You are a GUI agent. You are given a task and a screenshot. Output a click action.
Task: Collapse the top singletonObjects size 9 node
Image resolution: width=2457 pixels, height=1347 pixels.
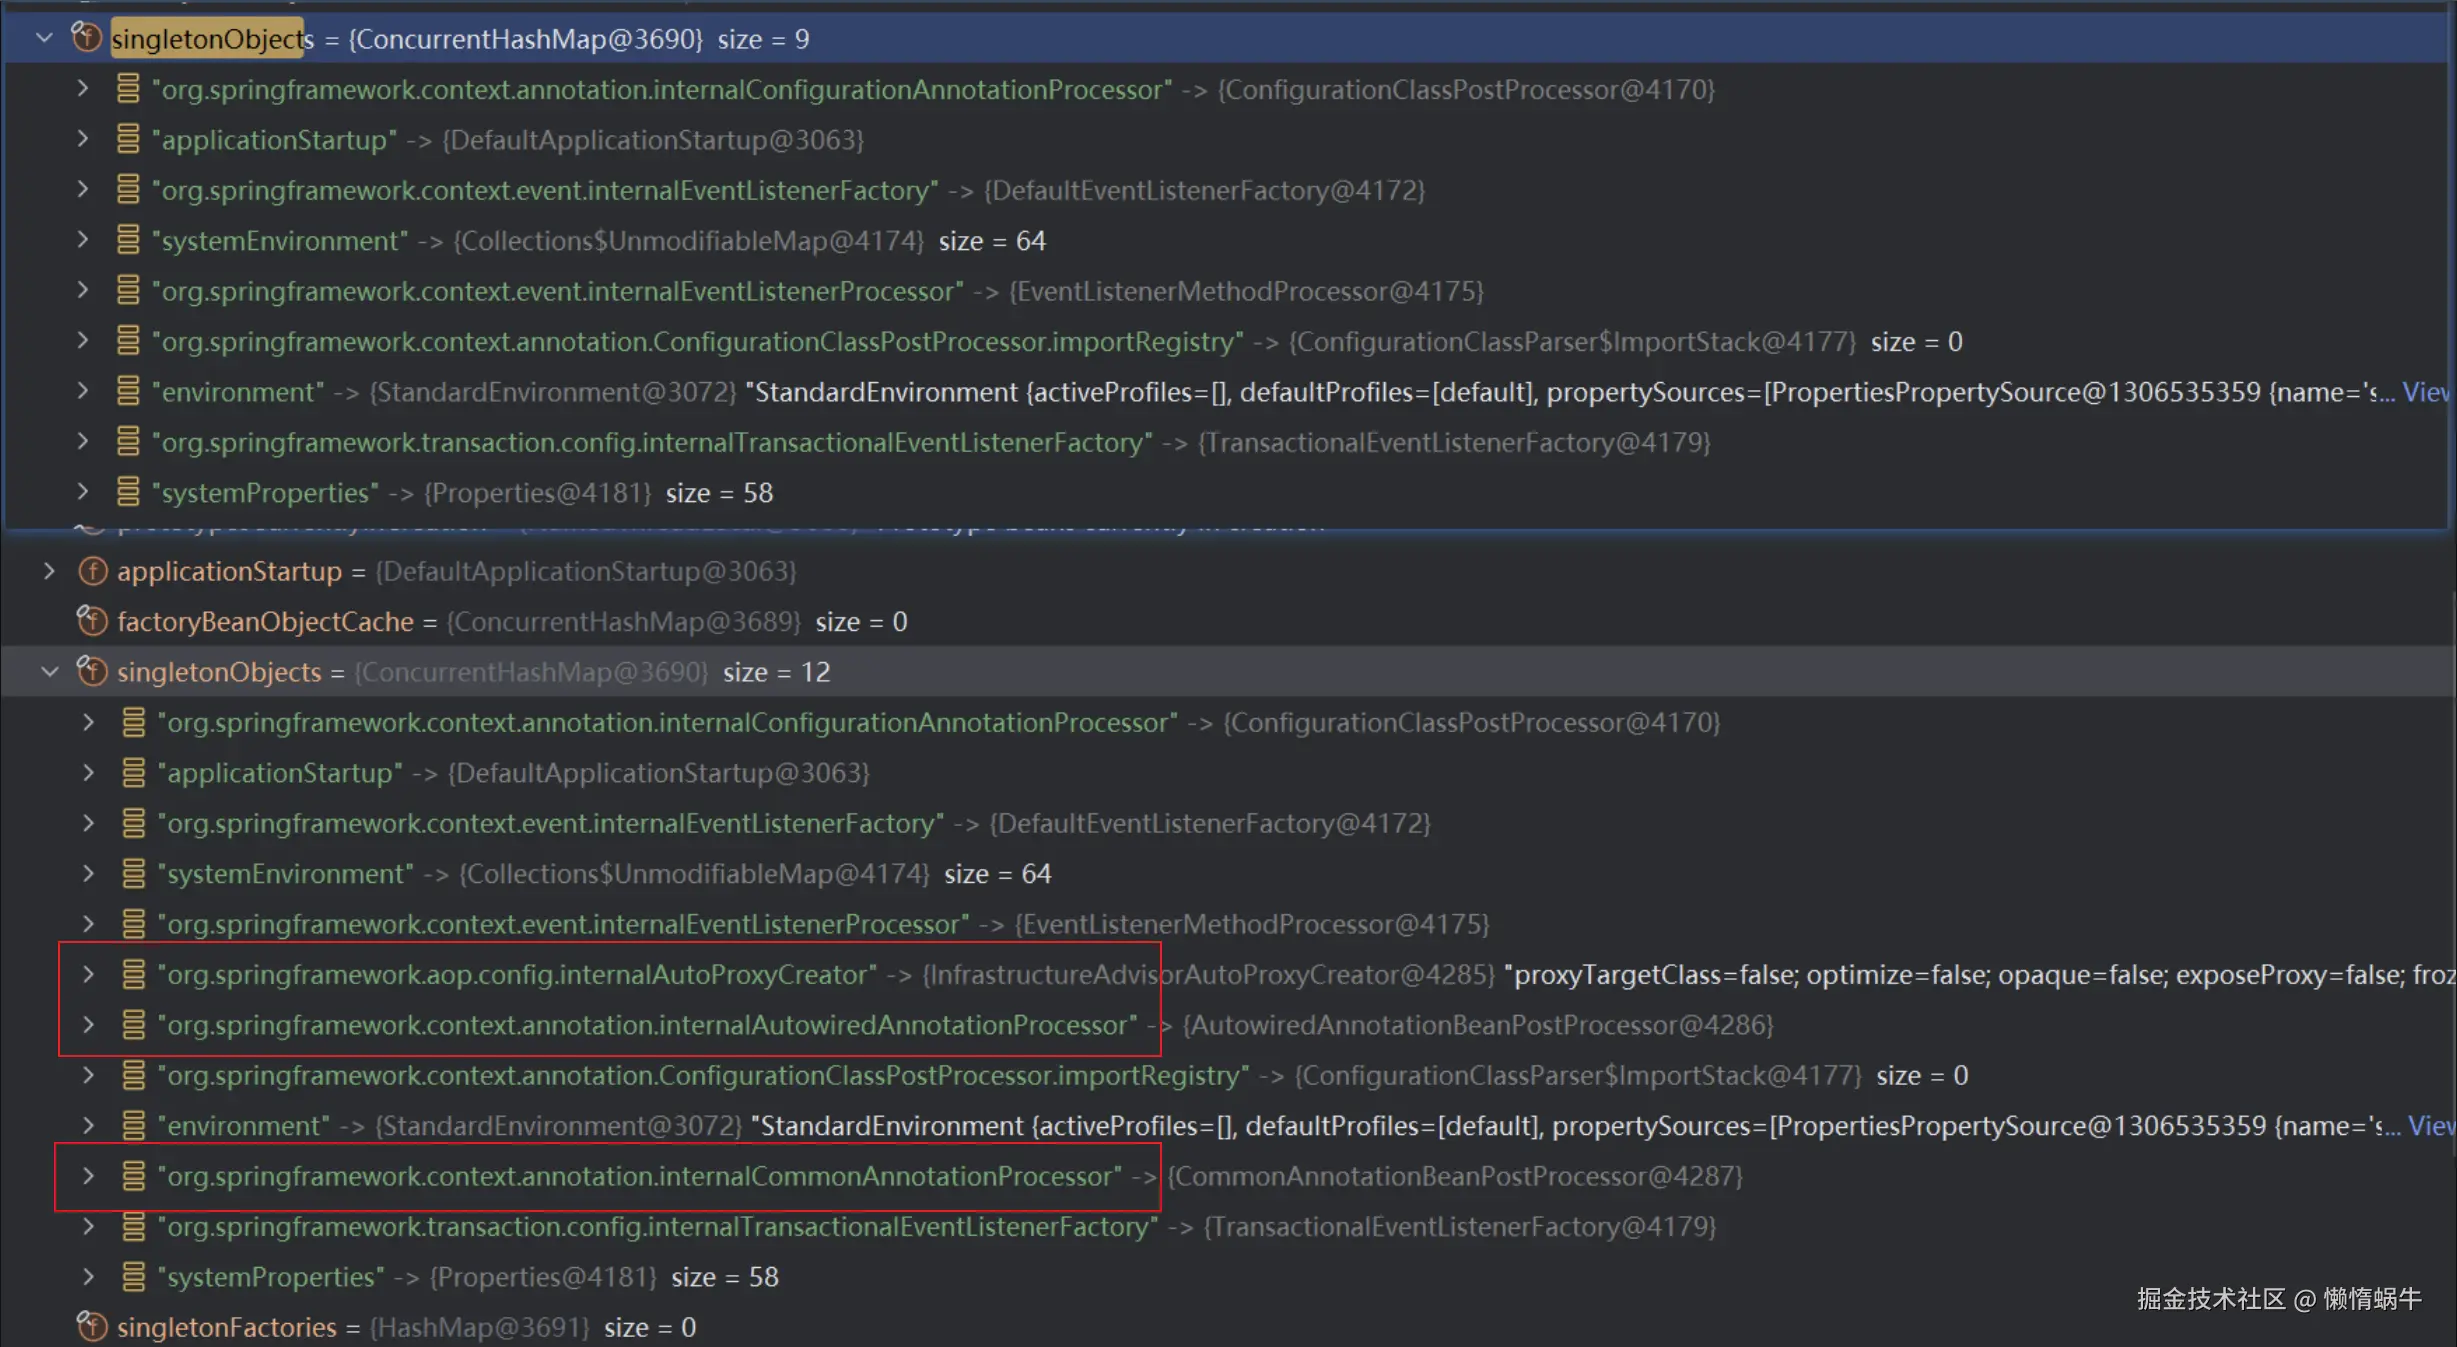44,38
